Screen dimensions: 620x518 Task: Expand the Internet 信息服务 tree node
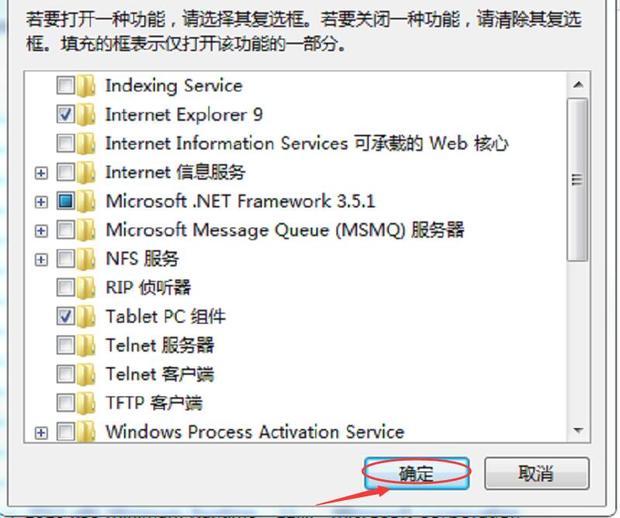pos(41,173)
